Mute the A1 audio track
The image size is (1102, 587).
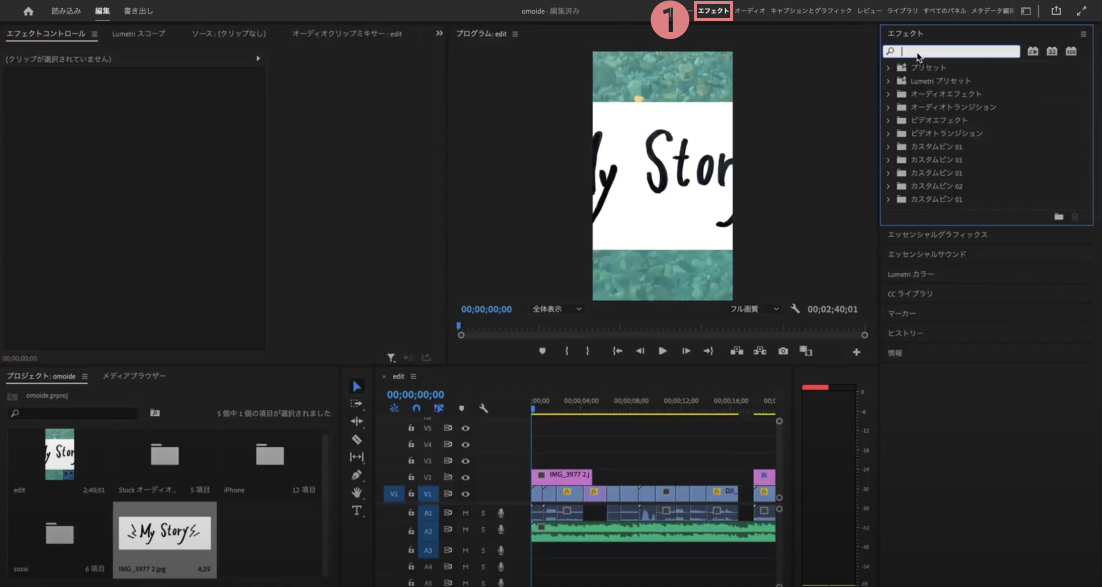coord(465,513)
